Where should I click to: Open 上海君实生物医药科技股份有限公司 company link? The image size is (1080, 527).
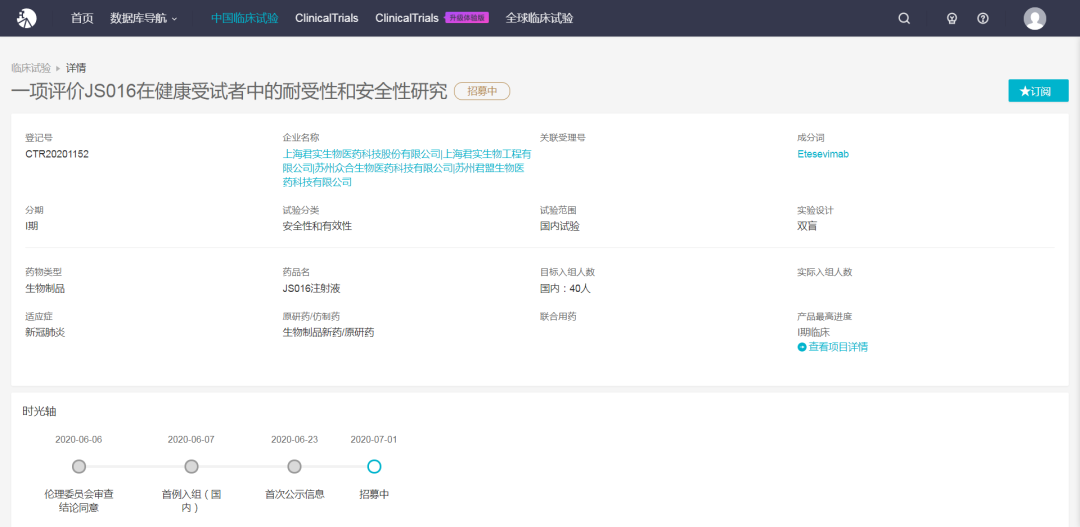(x=362, y=154)
